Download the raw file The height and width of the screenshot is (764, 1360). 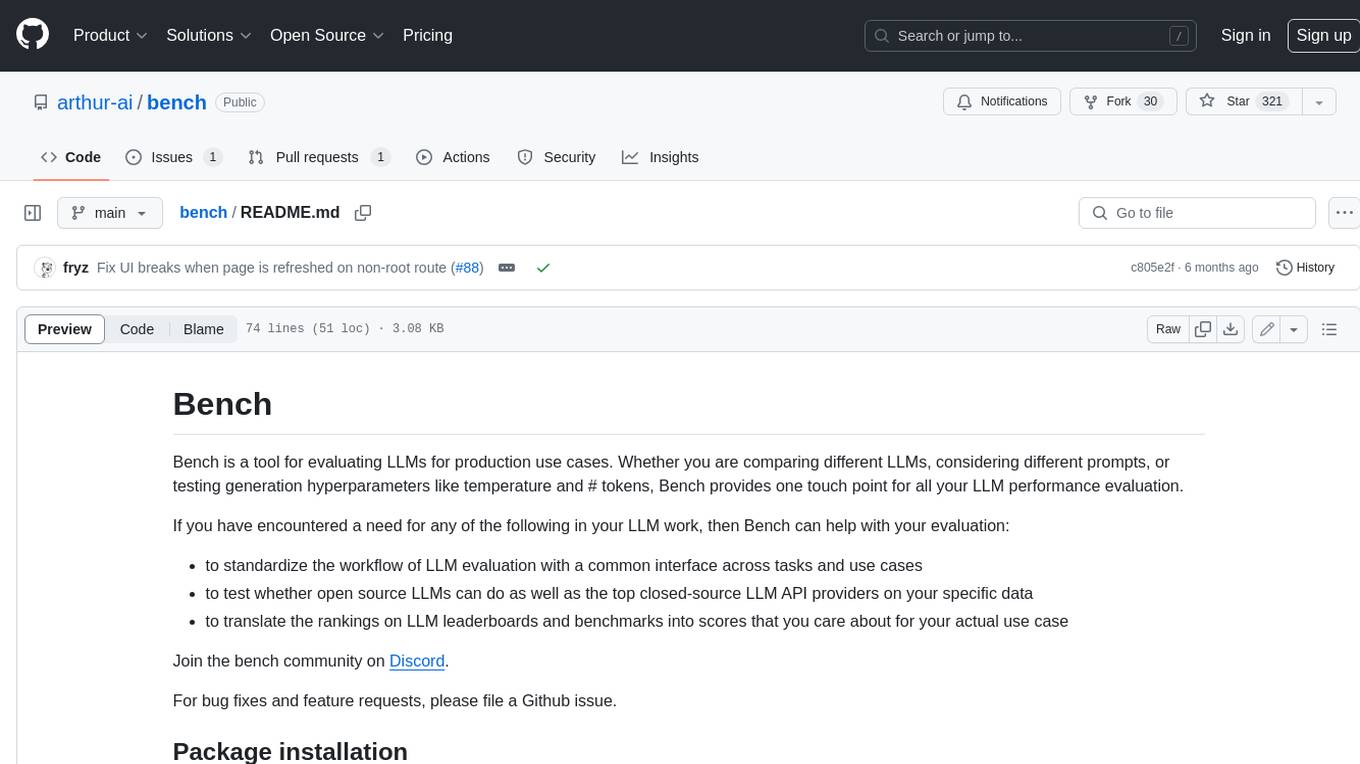pos(1231,329)
